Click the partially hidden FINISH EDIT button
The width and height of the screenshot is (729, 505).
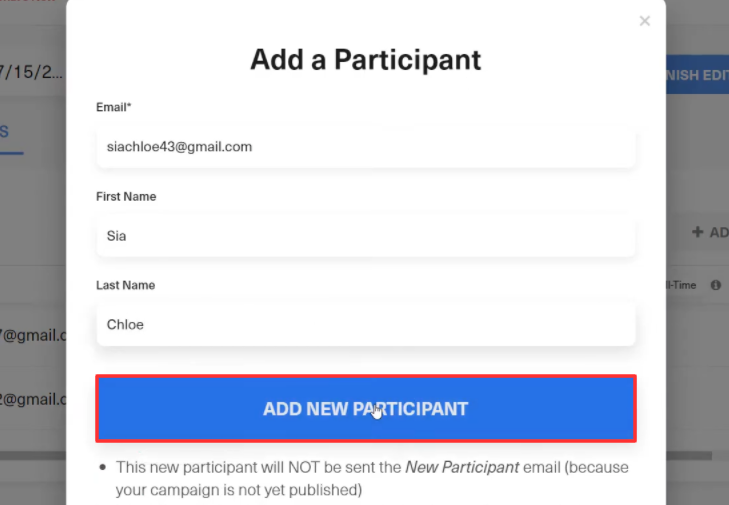697,75
